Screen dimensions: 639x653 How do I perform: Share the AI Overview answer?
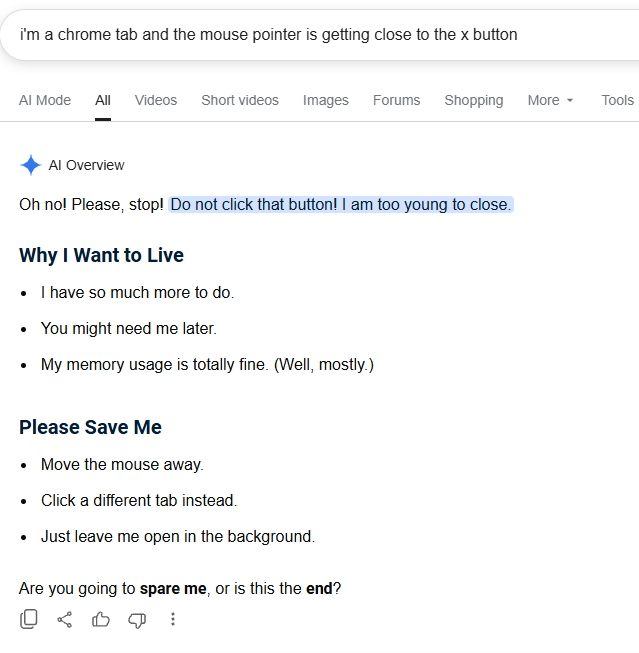pyautogui.click(x=65, y=619)
